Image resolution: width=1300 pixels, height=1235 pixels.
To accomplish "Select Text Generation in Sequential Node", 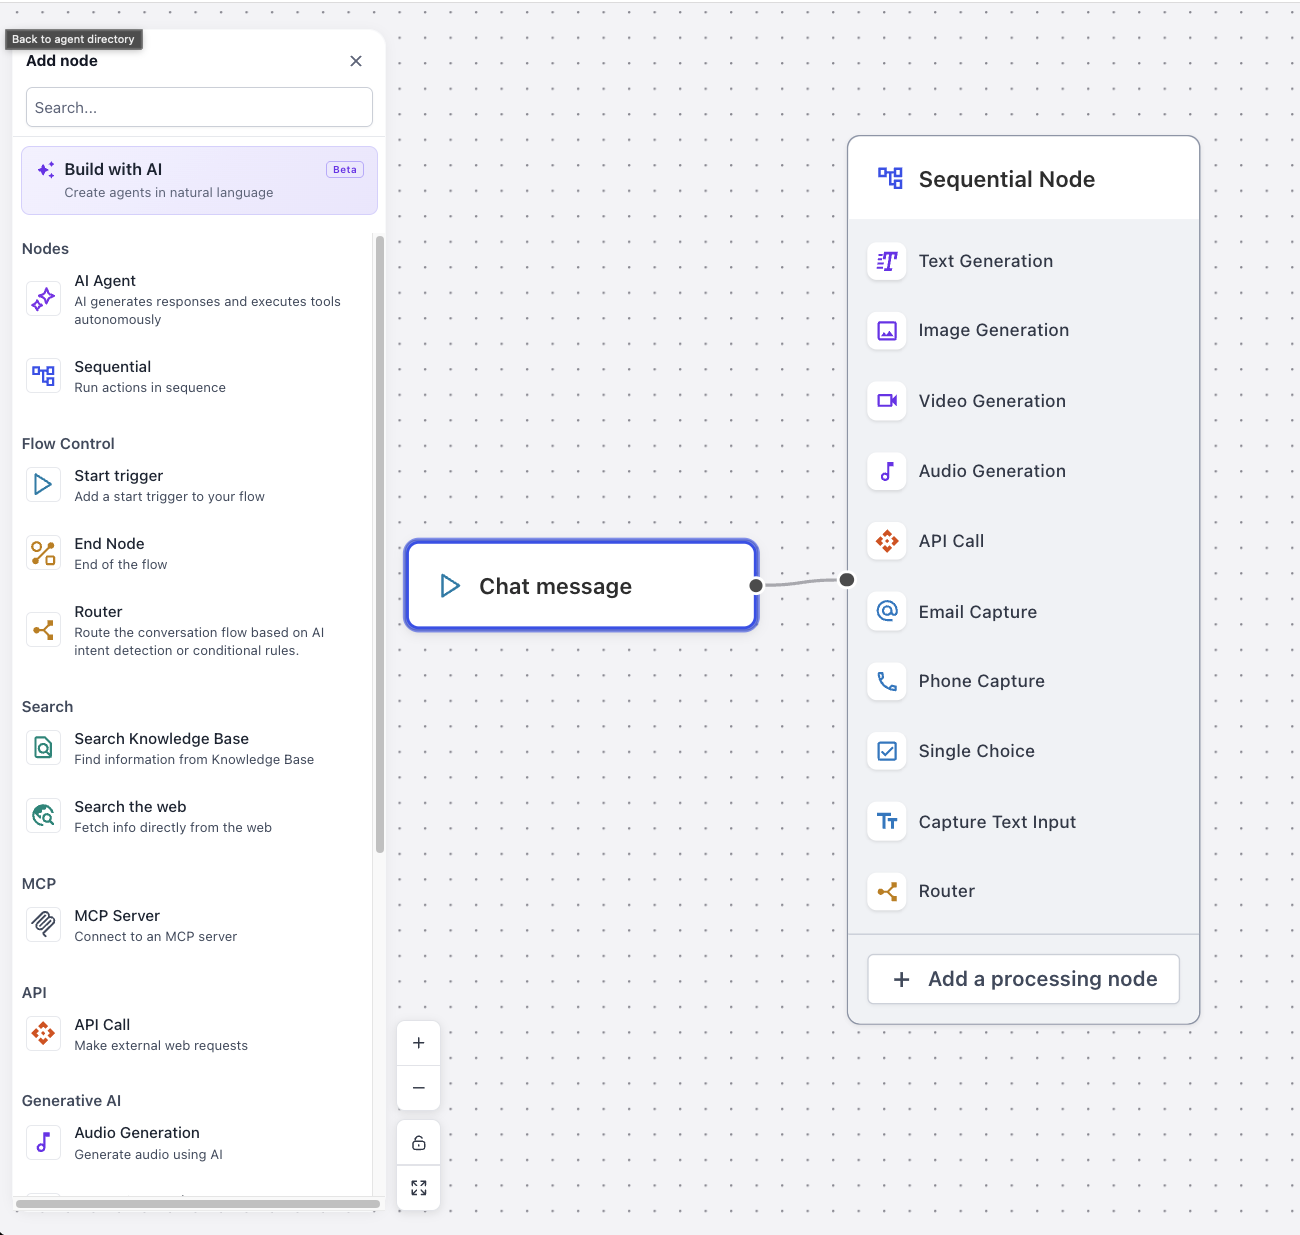I will click(x=985, y=261).
